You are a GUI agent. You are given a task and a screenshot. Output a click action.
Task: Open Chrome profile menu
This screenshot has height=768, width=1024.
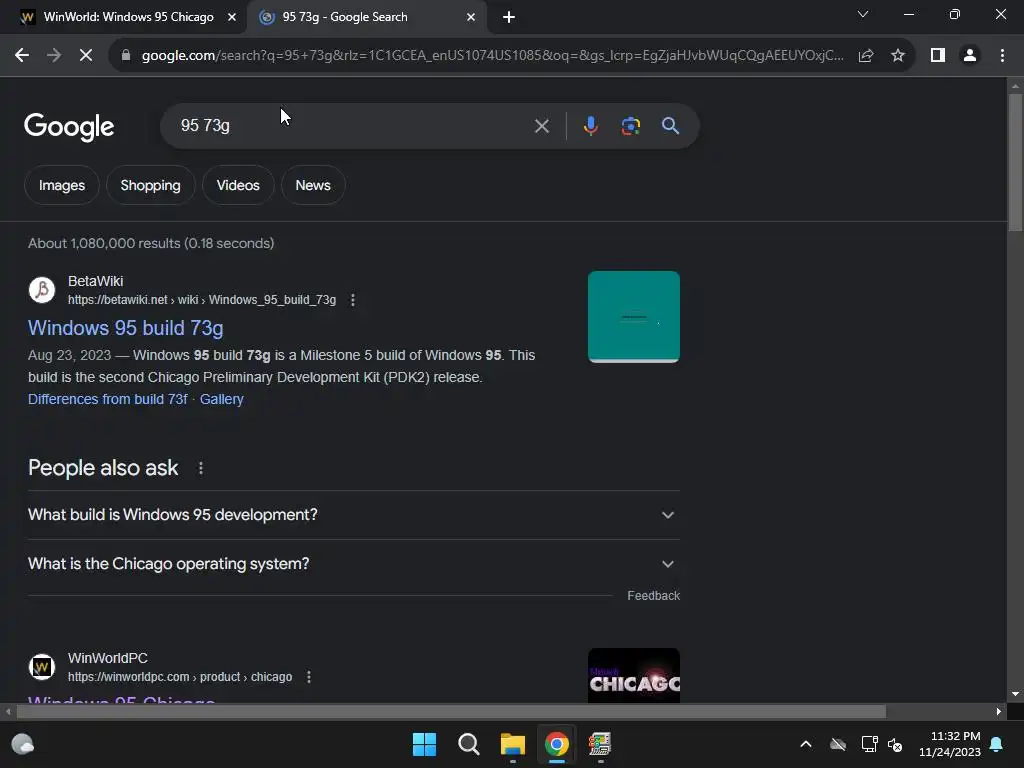click(x=970, y=56)
